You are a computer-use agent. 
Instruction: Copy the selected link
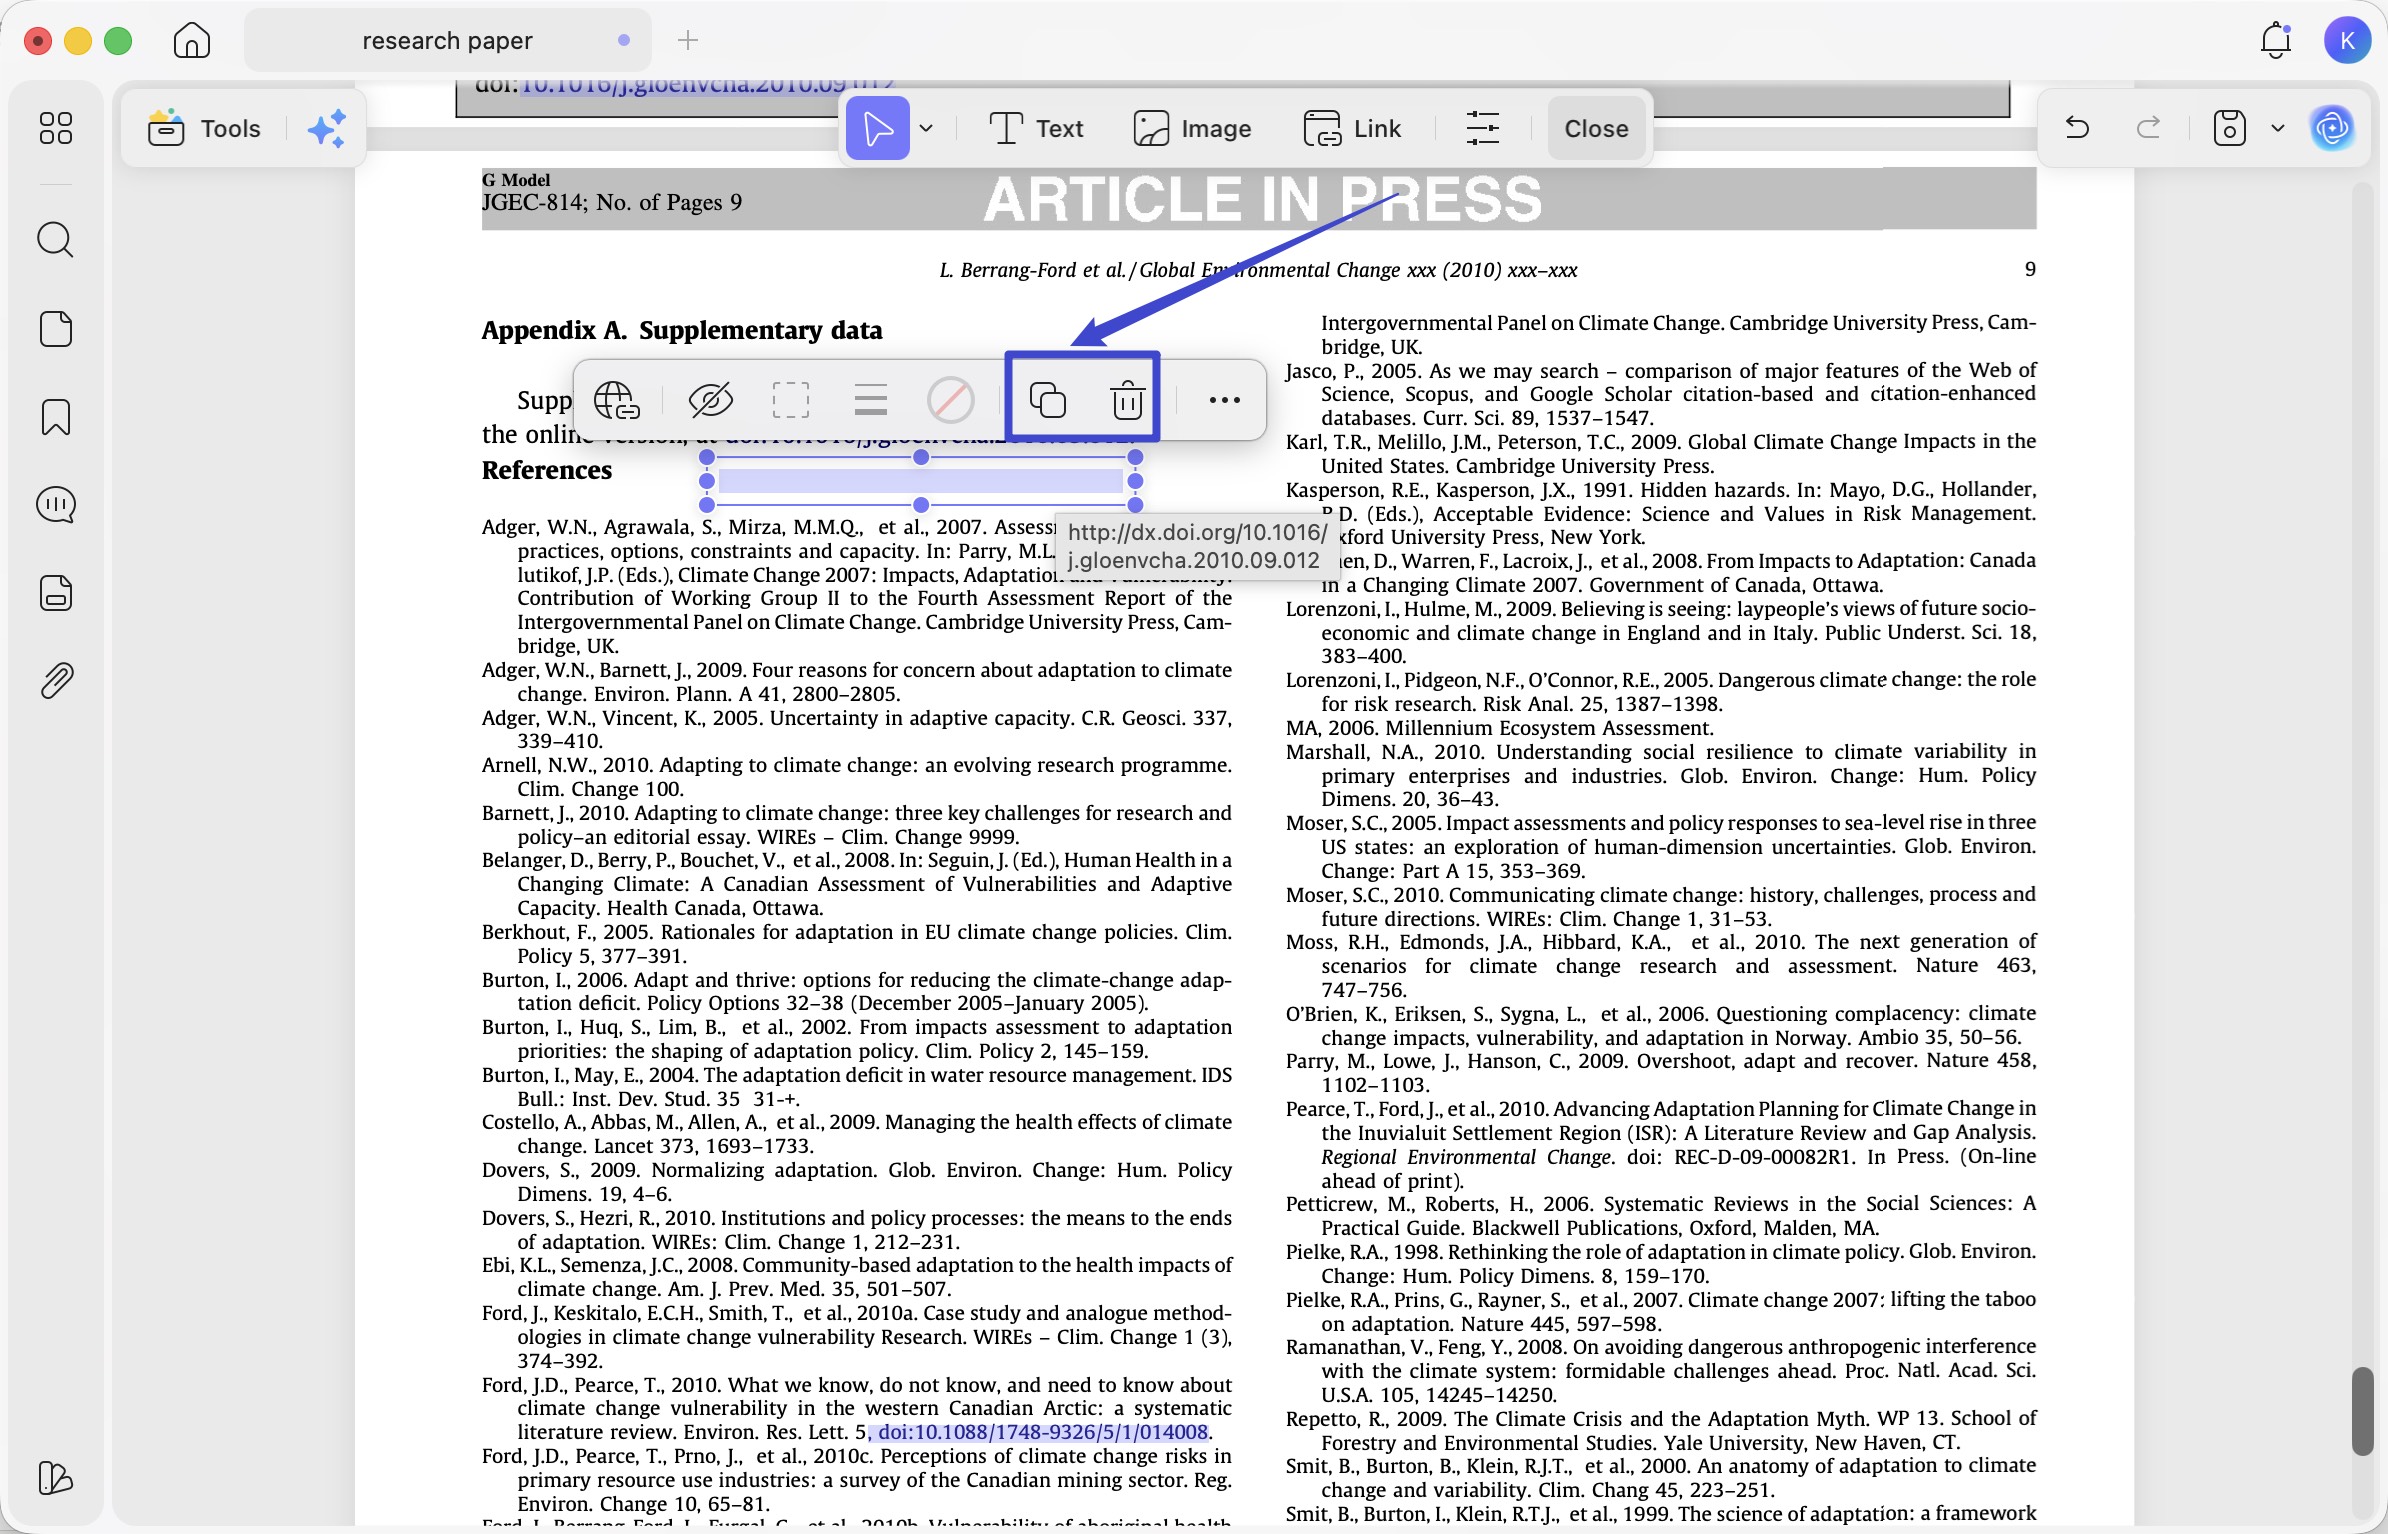(1047, 400)
